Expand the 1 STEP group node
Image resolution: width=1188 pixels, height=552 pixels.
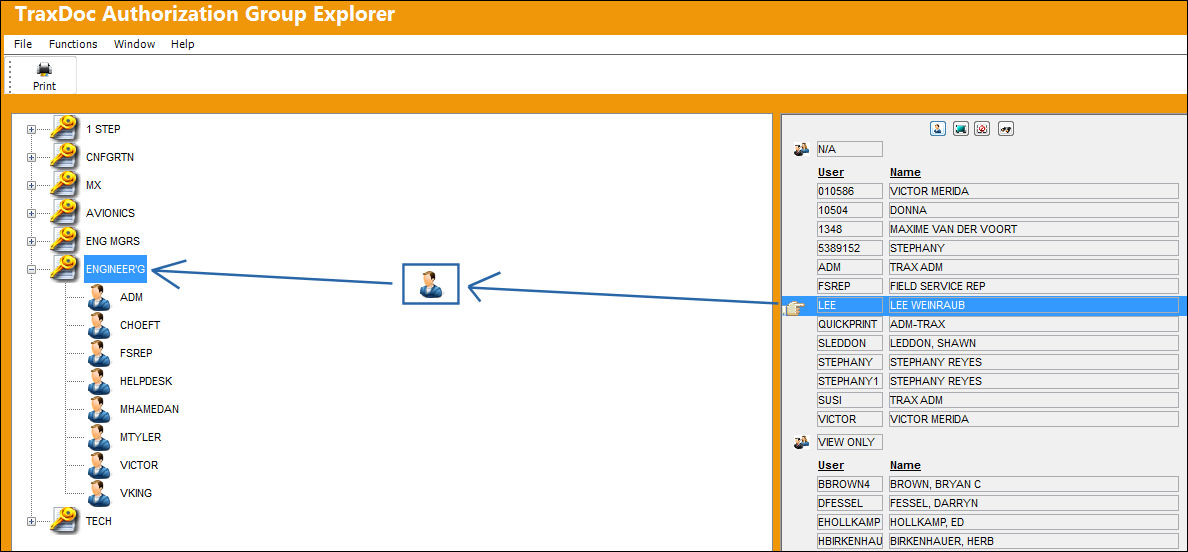(x=31, y=129)
